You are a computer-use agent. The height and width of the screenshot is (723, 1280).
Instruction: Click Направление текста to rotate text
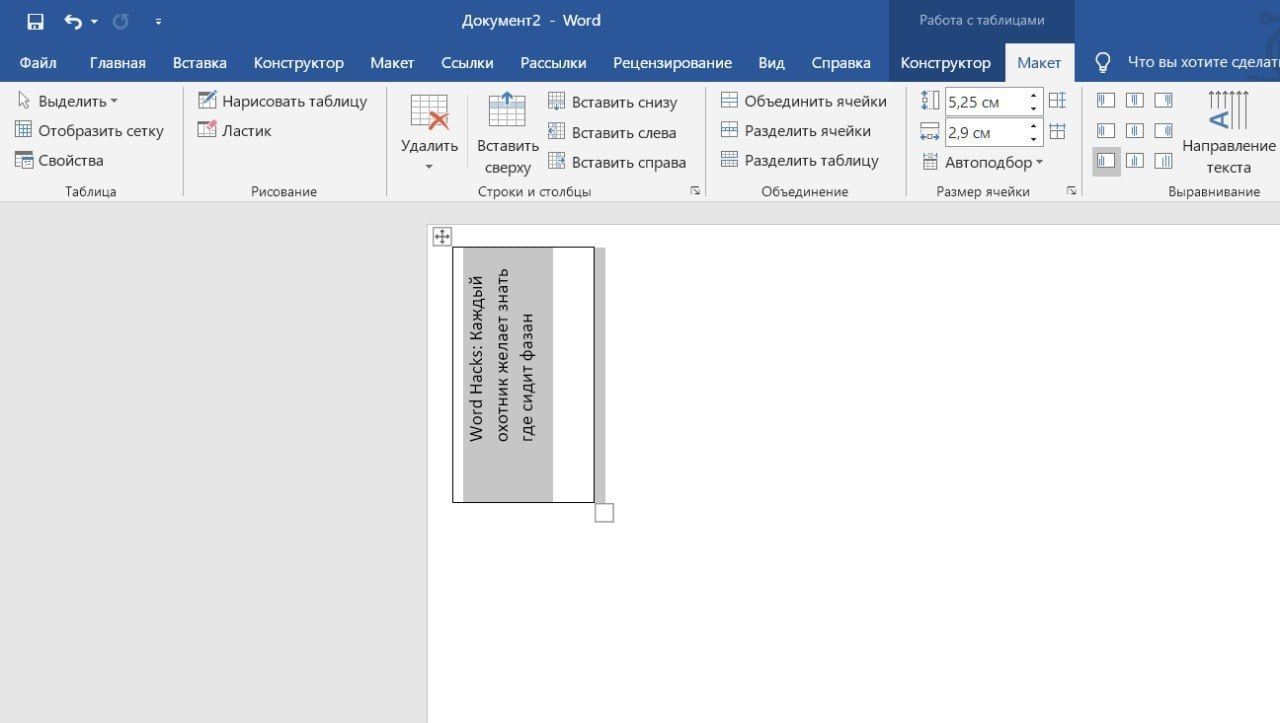coord(1229,132)
